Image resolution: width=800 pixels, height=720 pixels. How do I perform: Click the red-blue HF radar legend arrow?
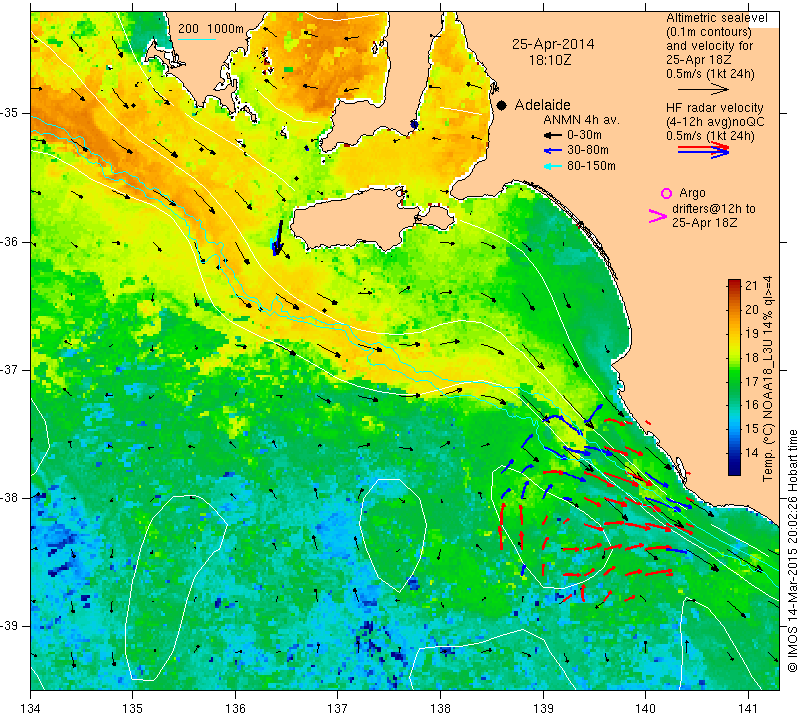tap(704, 150)
